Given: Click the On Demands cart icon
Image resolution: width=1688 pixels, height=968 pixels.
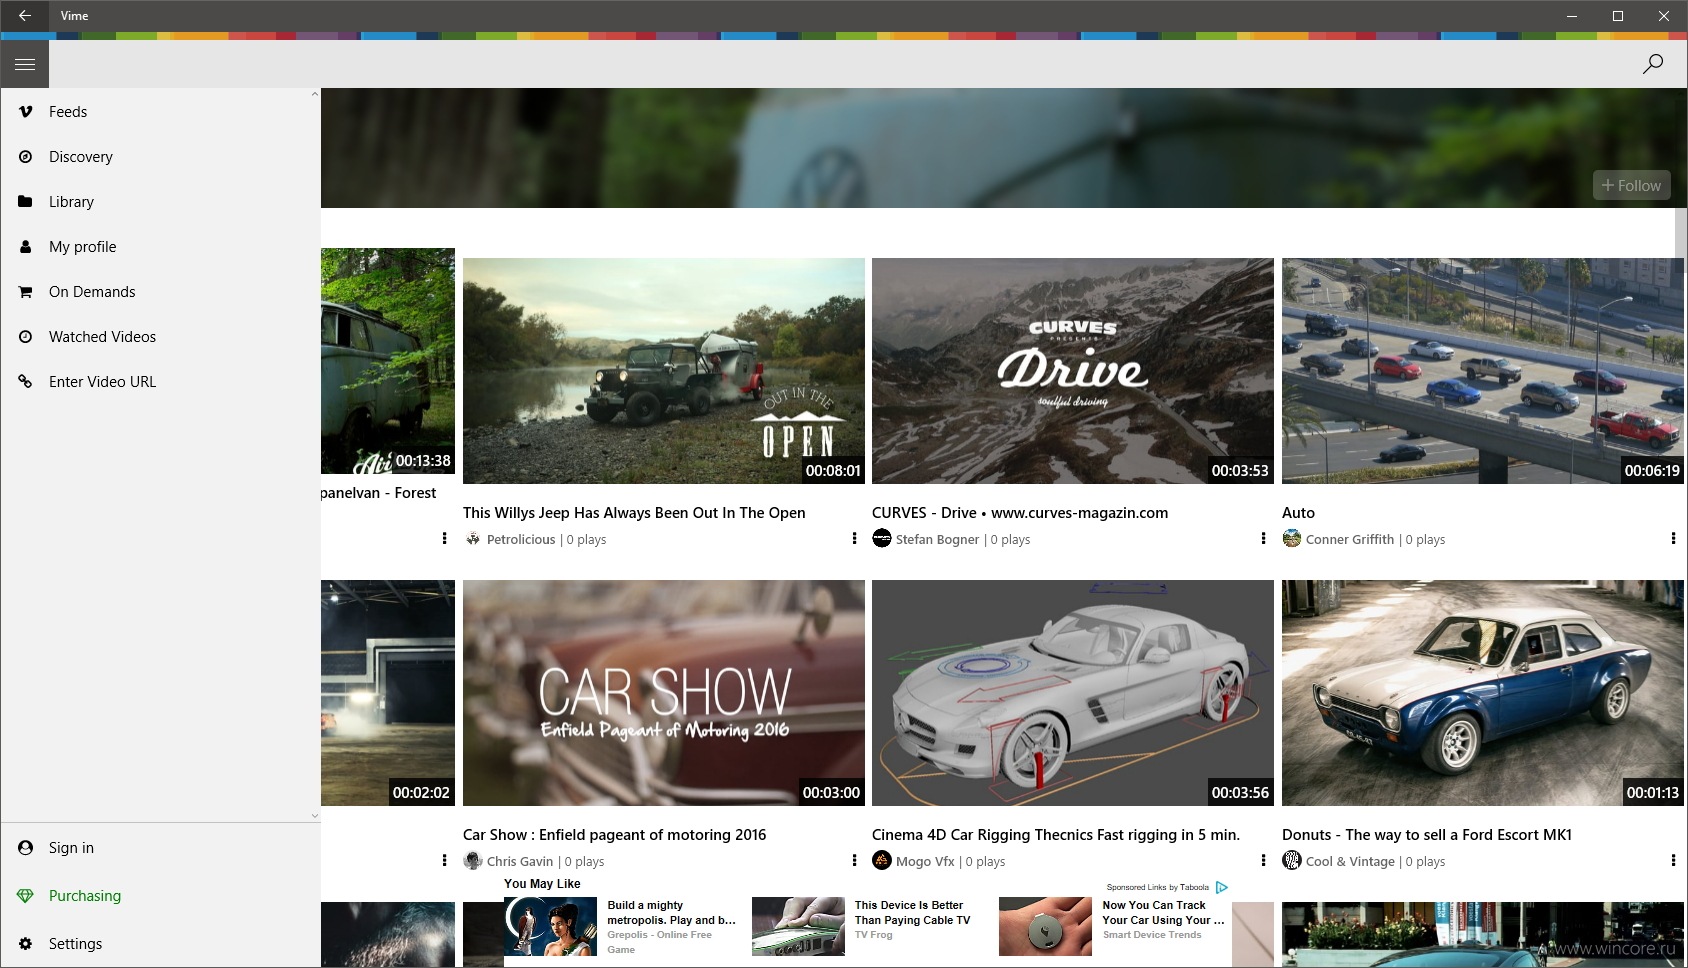Looking at the screenshot, I should (26, 292).
